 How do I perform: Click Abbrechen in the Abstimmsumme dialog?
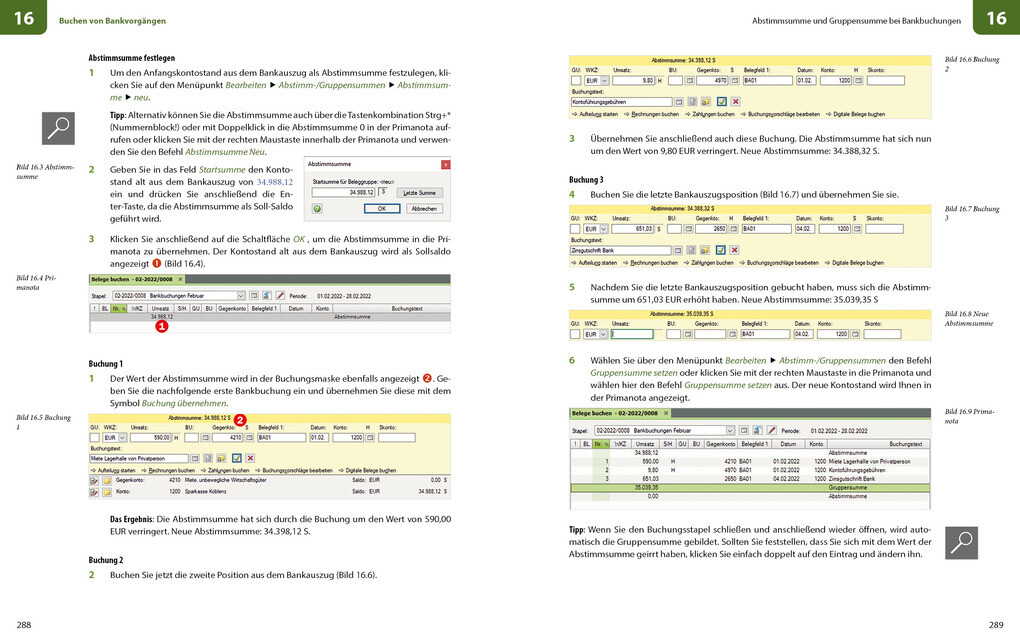point(424,209)
